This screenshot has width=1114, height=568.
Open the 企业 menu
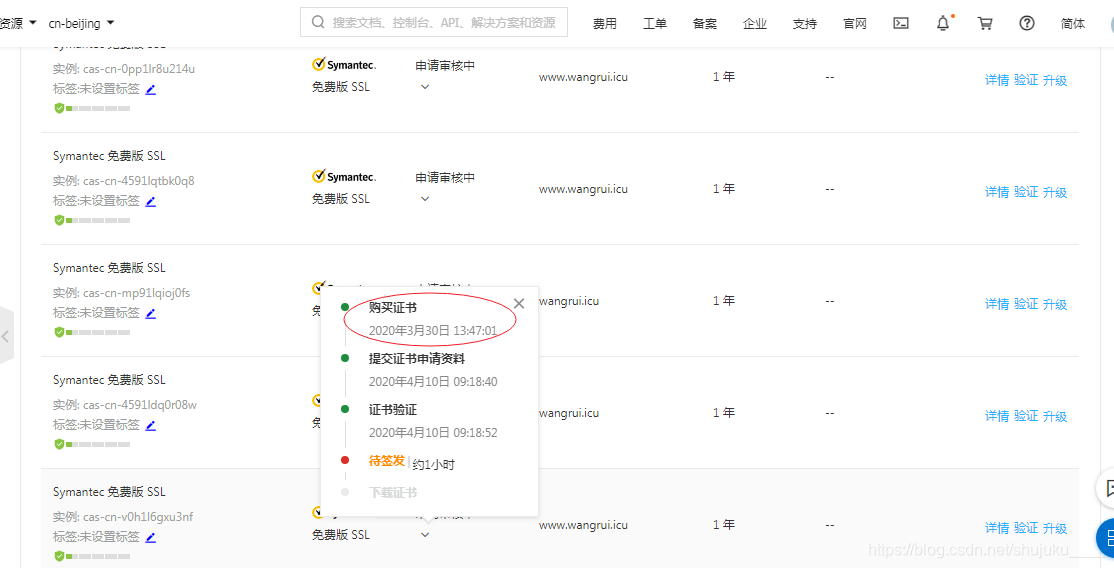[755, 23]
